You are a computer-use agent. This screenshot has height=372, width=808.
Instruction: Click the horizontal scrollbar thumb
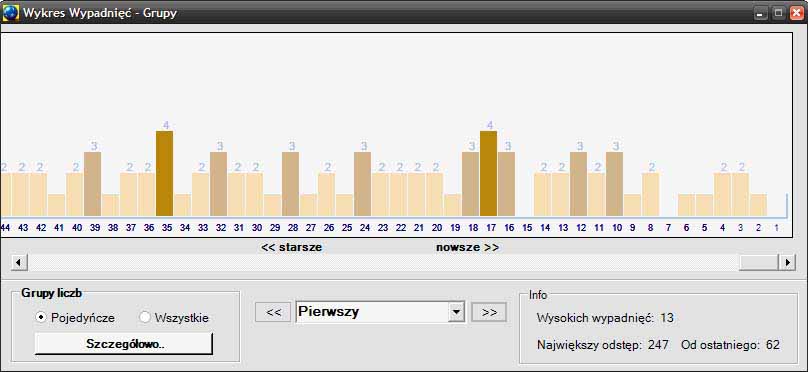point(759,262)
